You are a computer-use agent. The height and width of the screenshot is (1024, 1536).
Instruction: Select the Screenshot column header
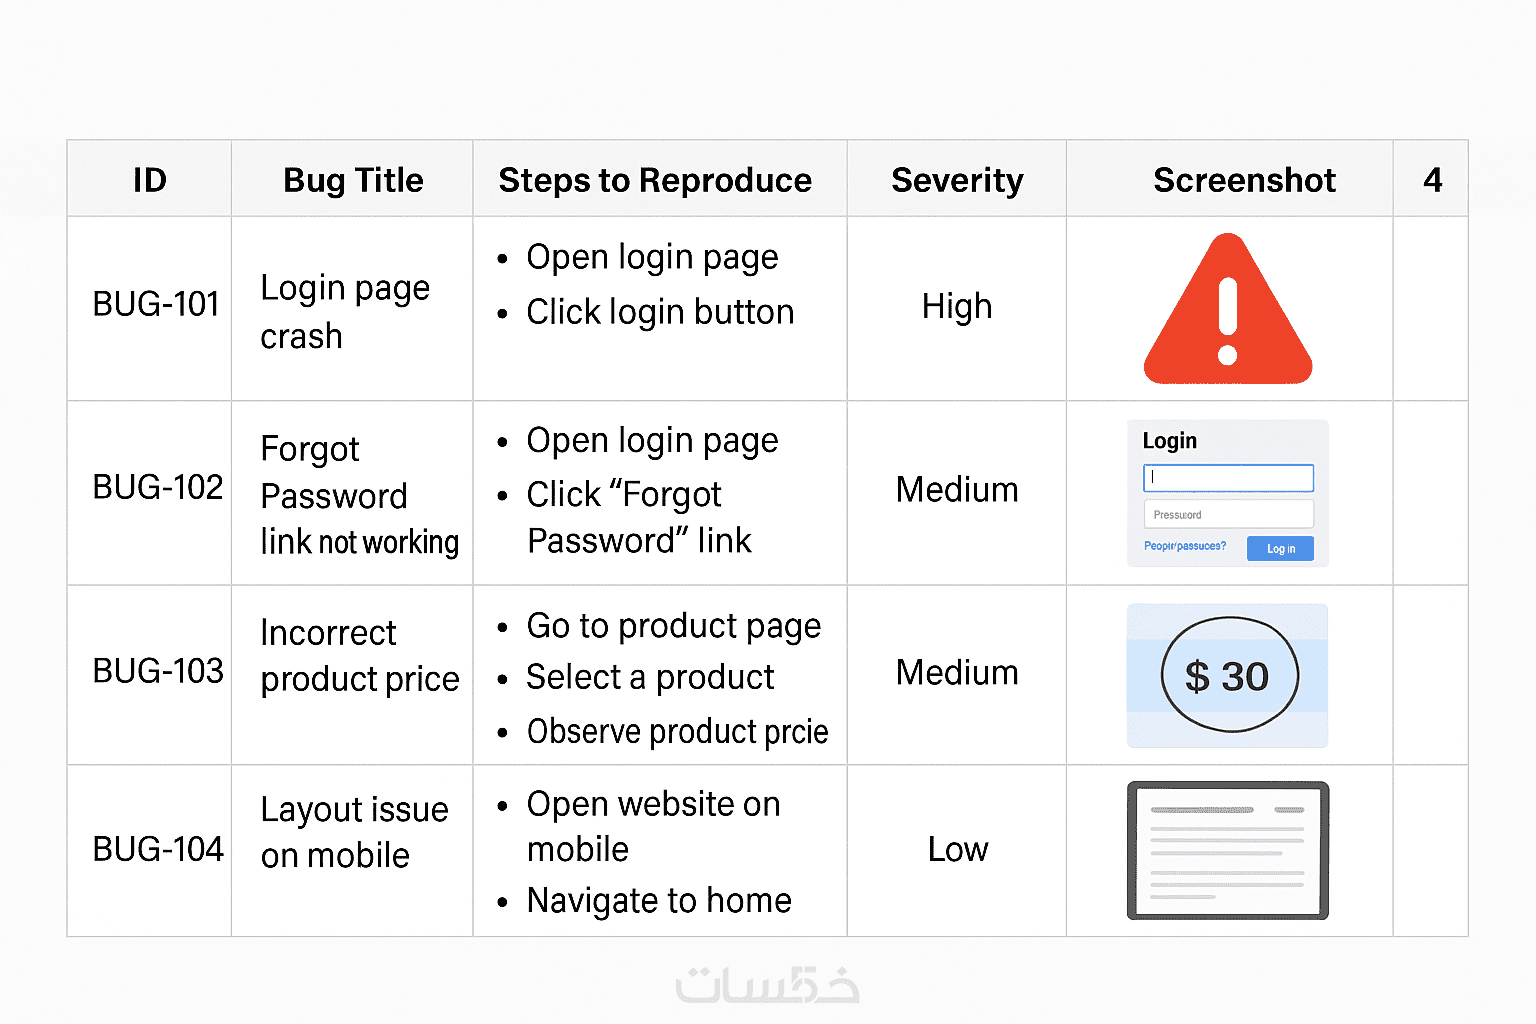pos(1244,180)
